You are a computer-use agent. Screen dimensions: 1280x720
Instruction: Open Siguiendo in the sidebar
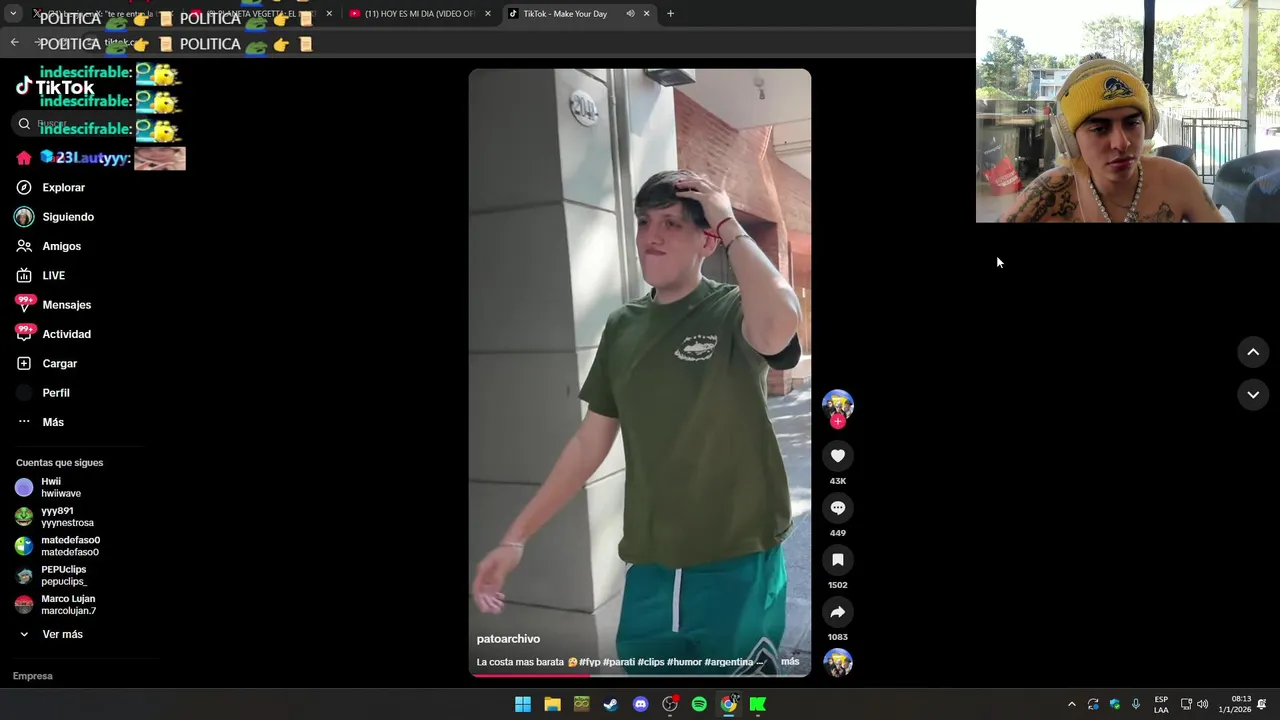coord(68,217)
